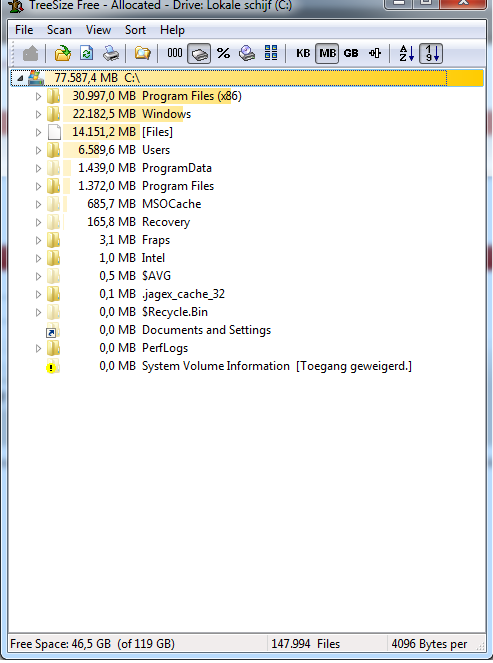Open the View menu
The image size is (493, 663).
click(98, 30)
